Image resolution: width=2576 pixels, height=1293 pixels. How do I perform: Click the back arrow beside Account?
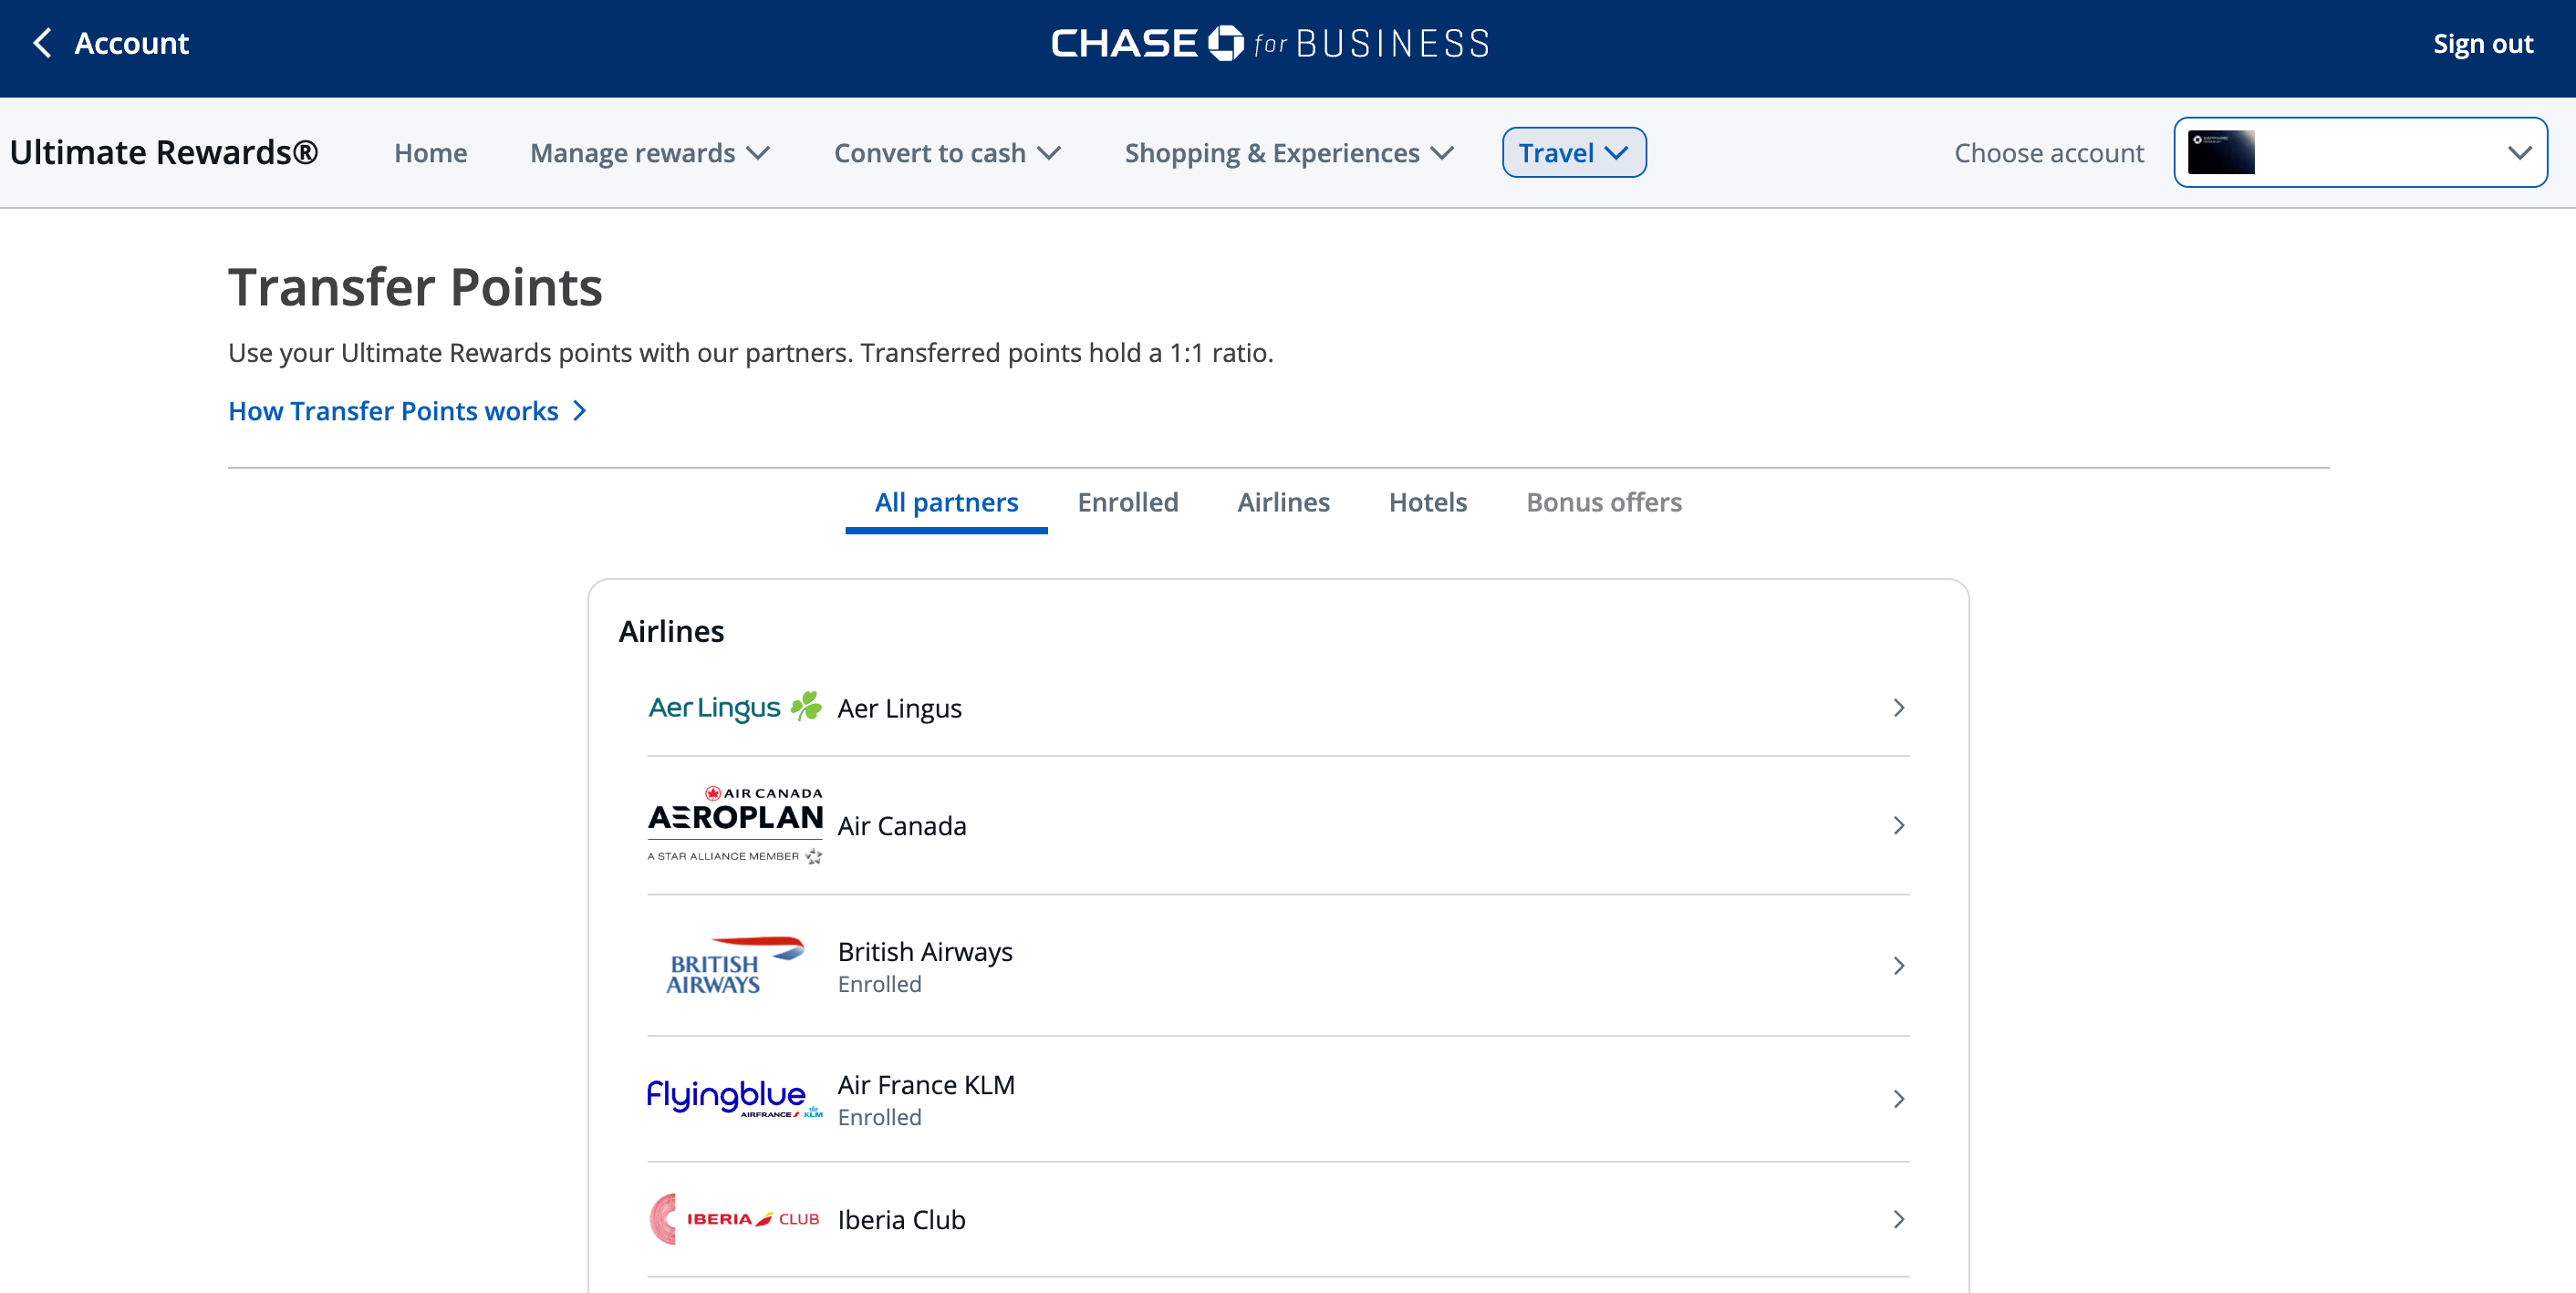(41, 43)
